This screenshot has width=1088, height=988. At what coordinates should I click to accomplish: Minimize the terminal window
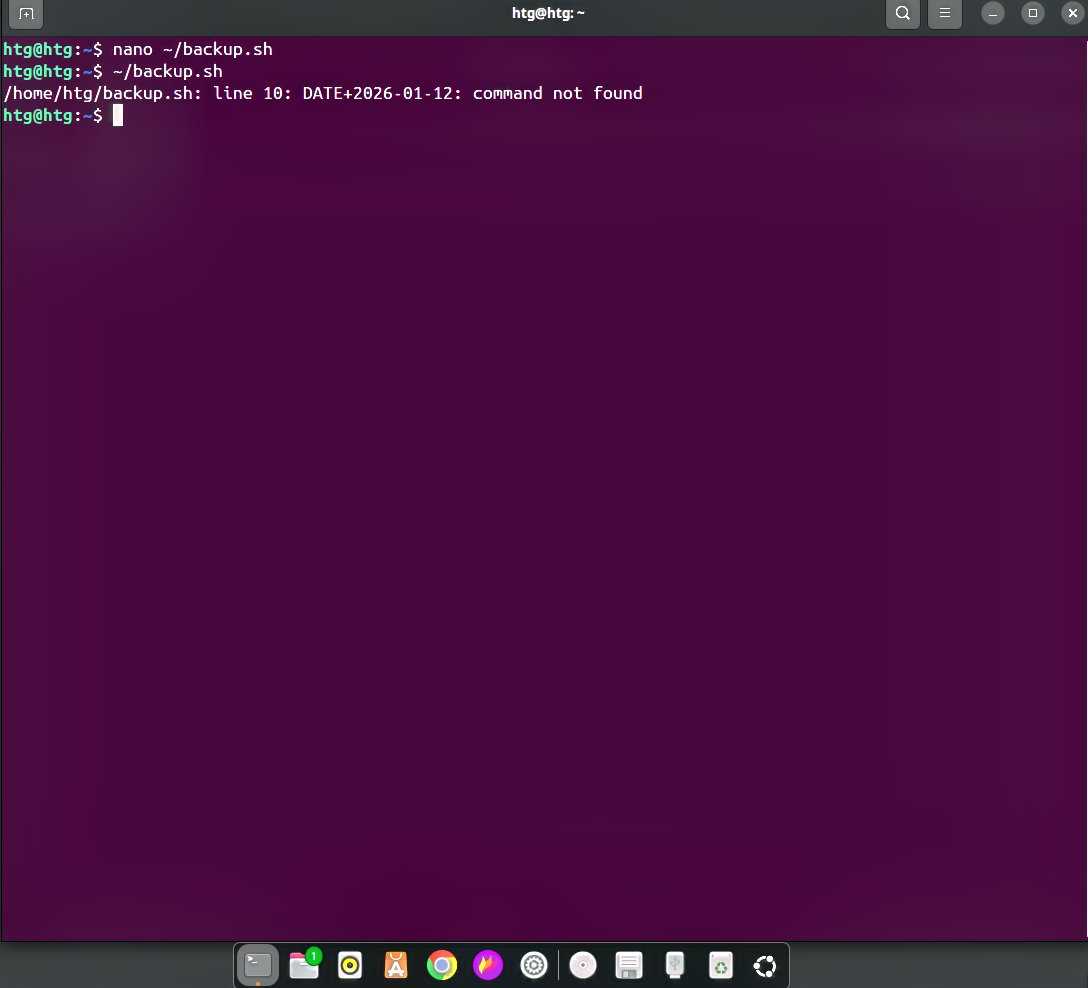pos(992,13)
